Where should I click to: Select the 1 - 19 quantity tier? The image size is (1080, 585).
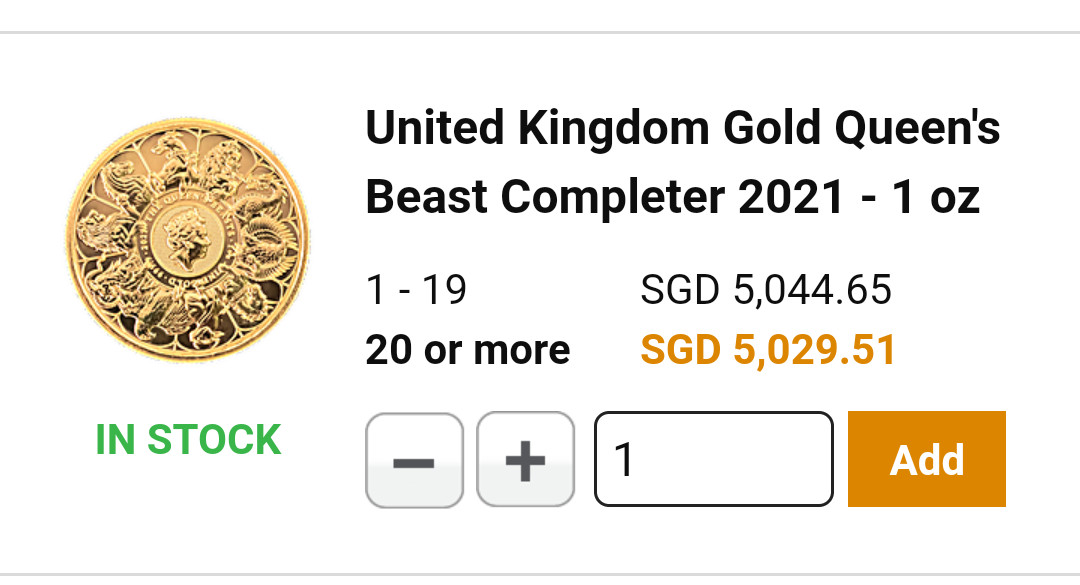click(416, 291)
